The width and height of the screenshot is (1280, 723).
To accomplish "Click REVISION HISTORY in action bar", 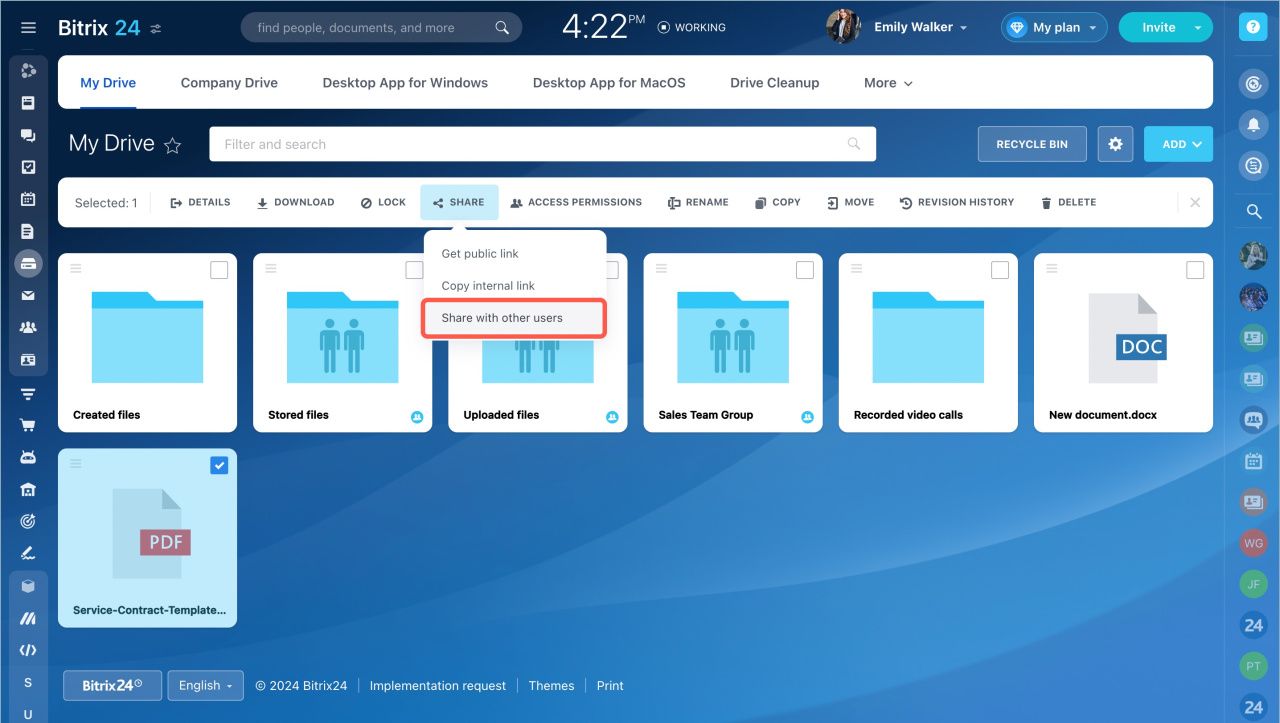I will [957, 202].
